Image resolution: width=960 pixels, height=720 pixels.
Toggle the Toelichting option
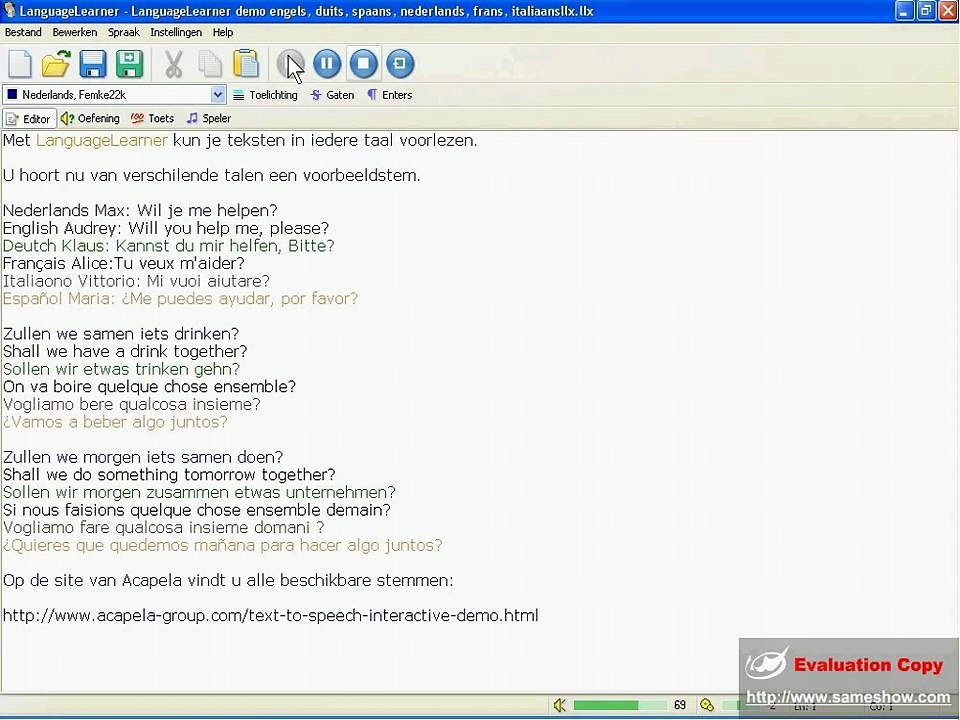[265, 95]
